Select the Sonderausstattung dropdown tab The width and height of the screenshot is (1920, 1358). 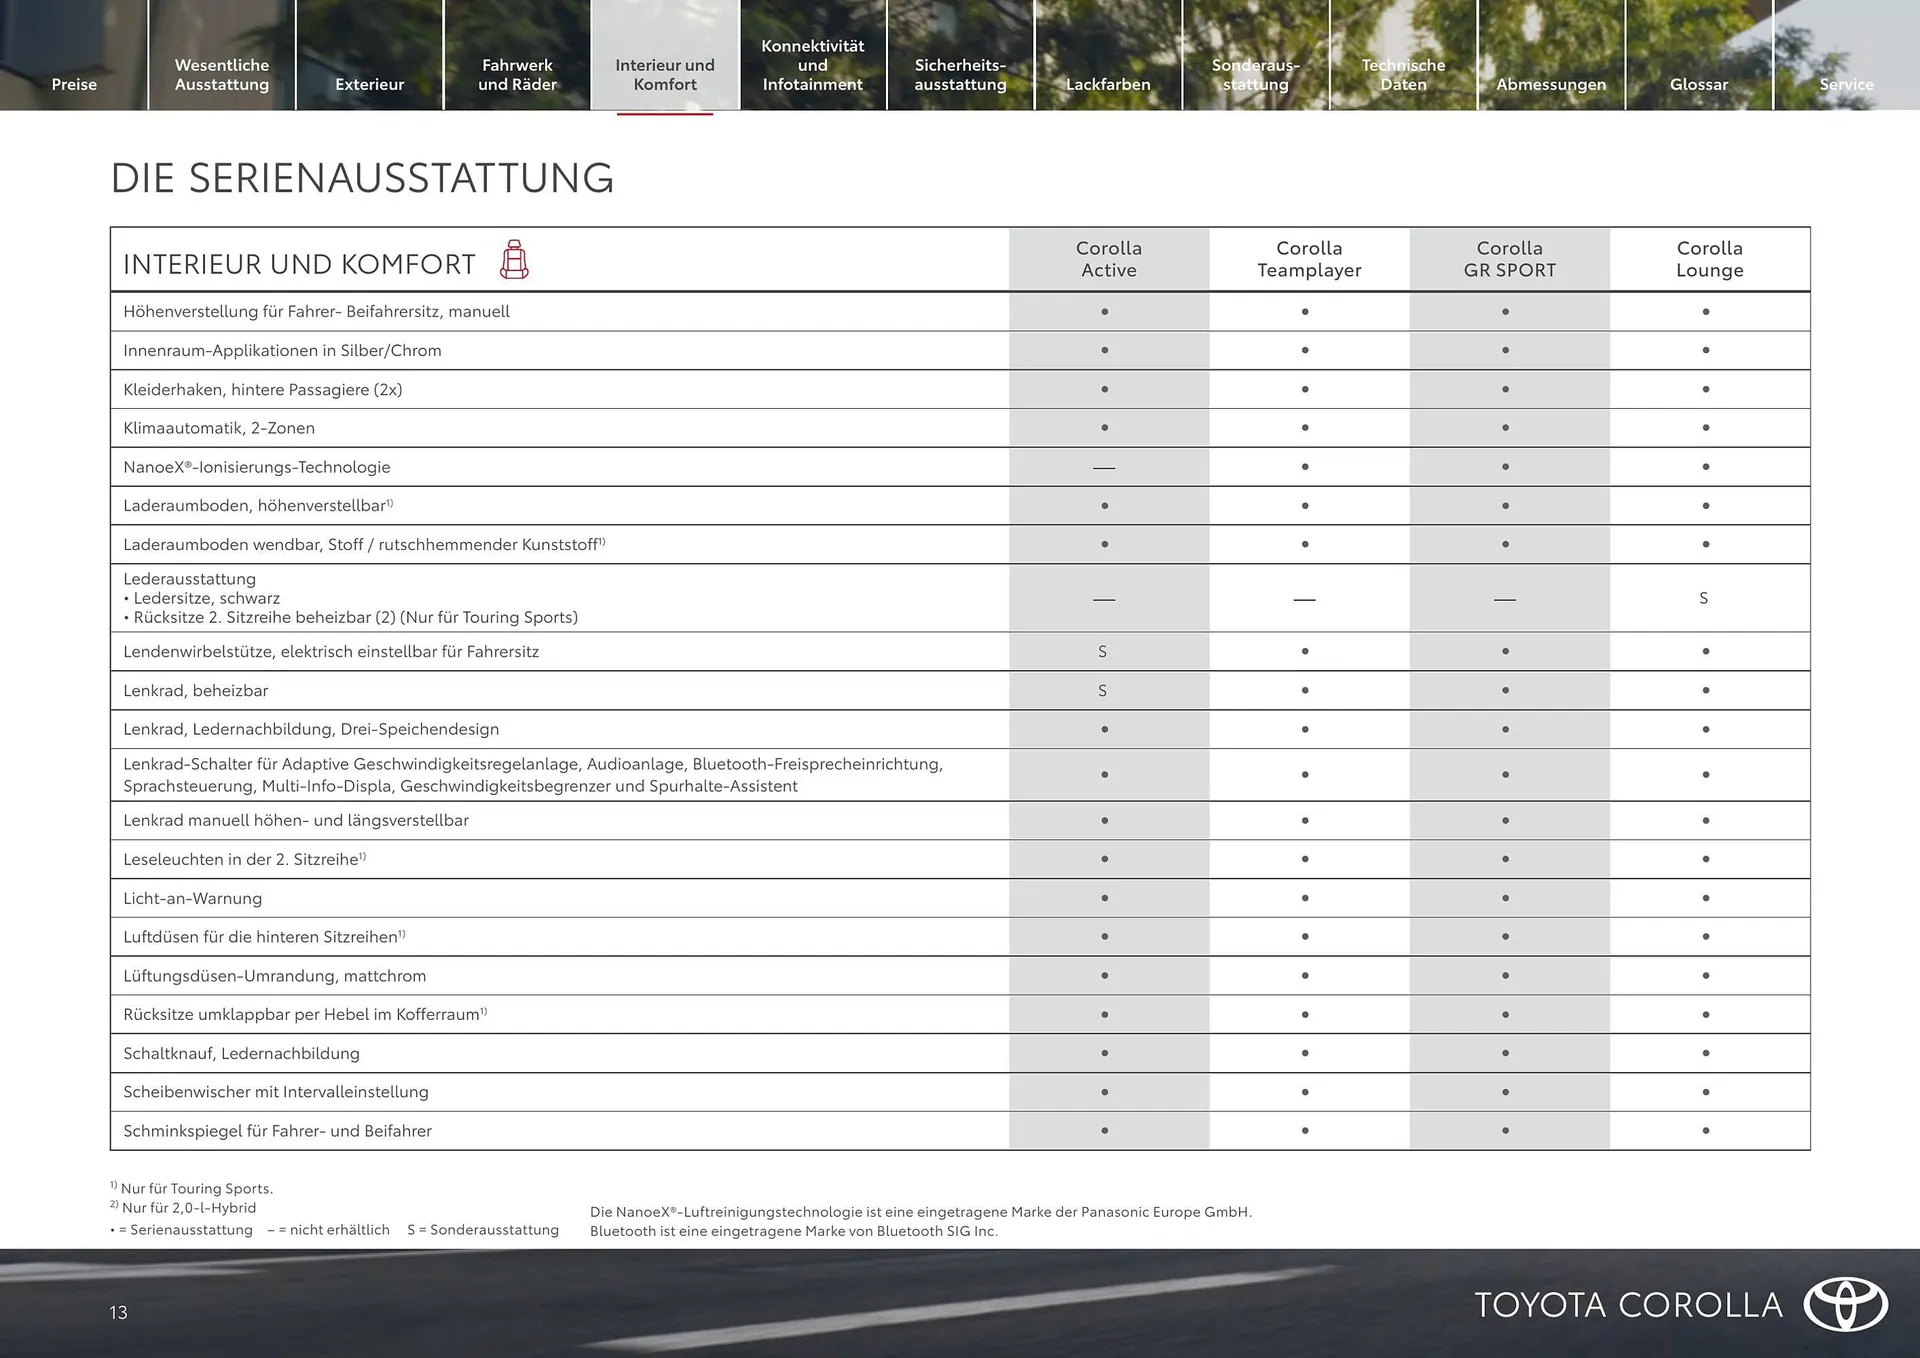point(1255,74)
